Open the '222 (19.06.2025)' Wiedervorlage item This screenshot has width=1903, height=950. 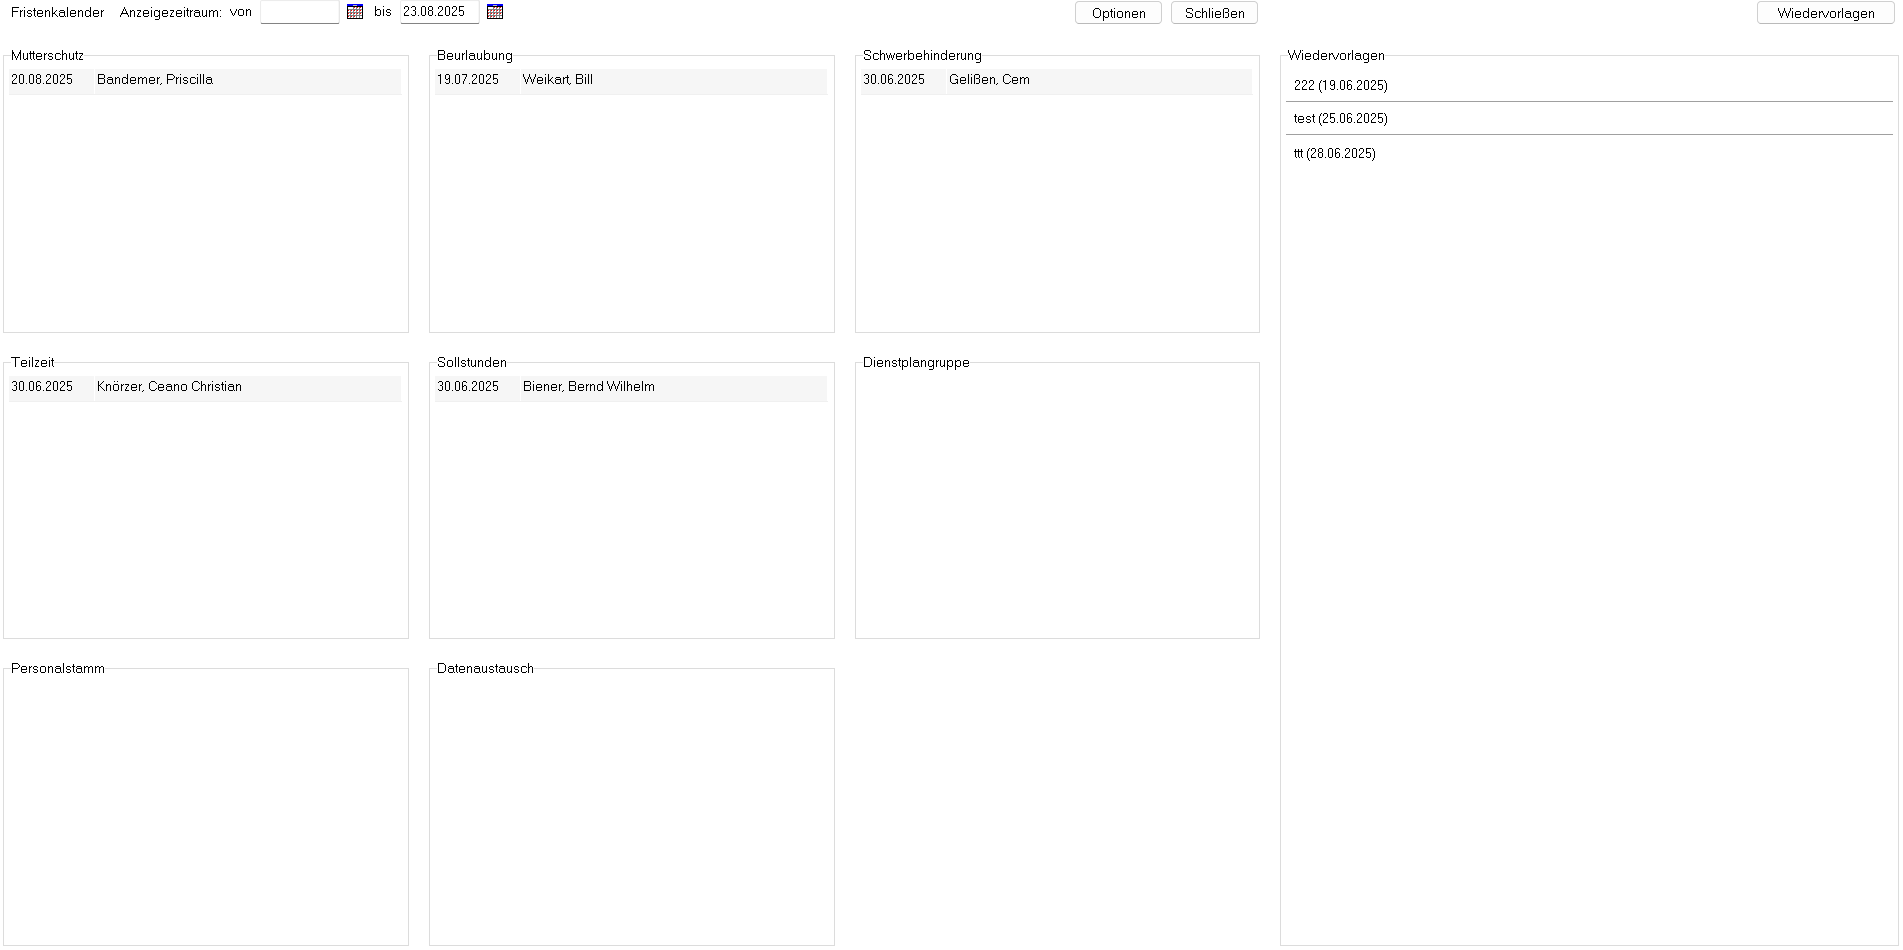(x=1340, y=86)
